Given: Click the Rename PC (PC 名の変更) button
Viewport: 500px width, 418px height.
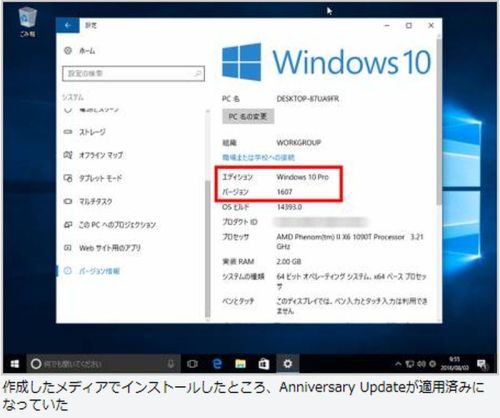Looking at the screenshot, I should [248, 116].
